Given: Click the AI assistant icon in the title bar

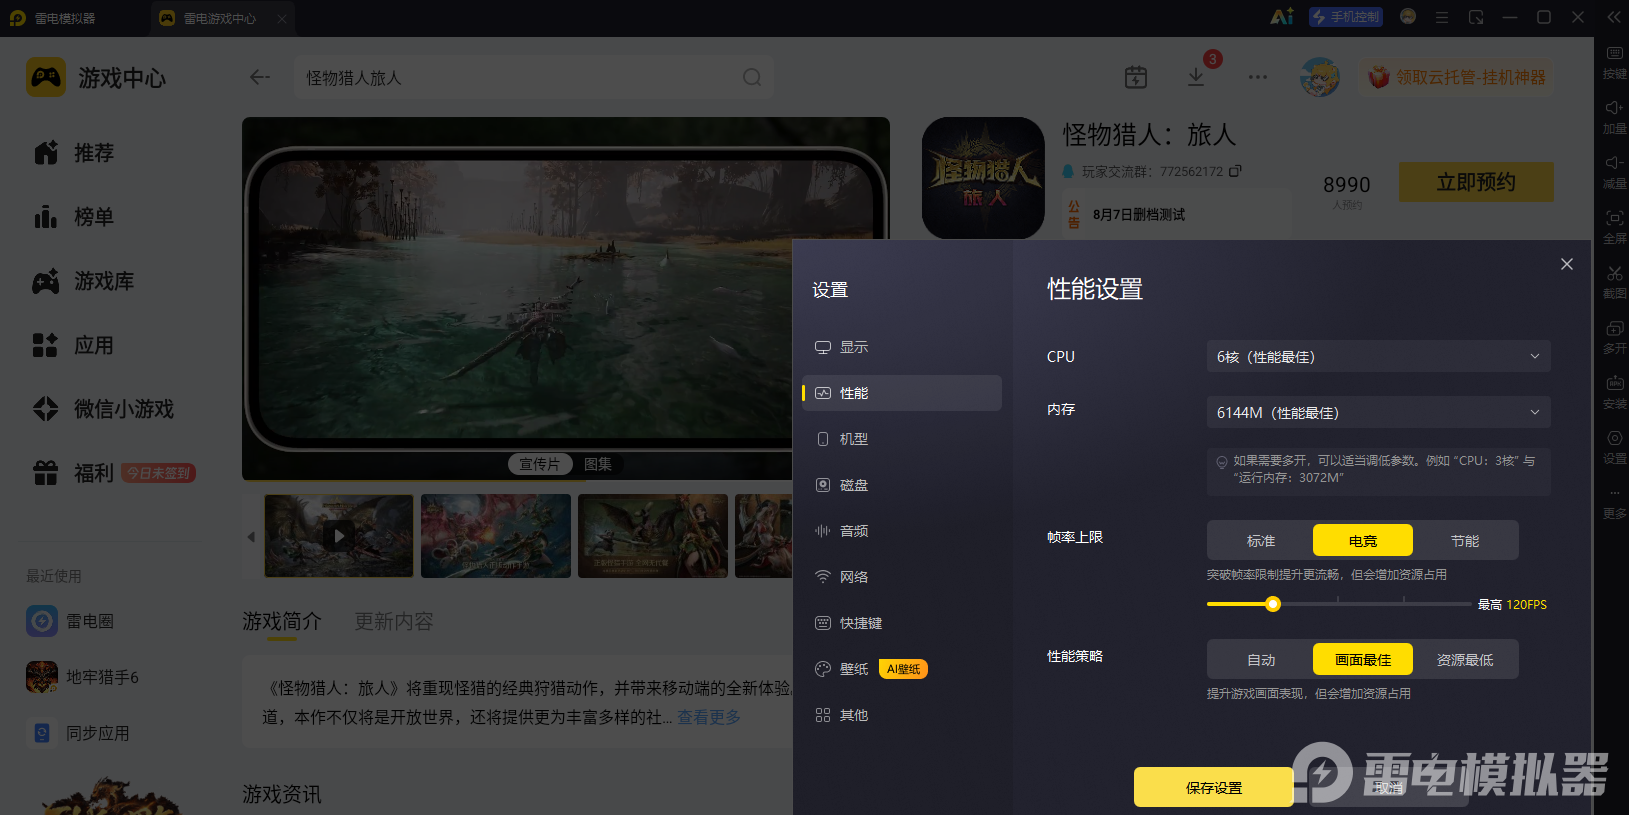Looking at the screenshot, I should pyautogui.click(x=1282, y=17).
